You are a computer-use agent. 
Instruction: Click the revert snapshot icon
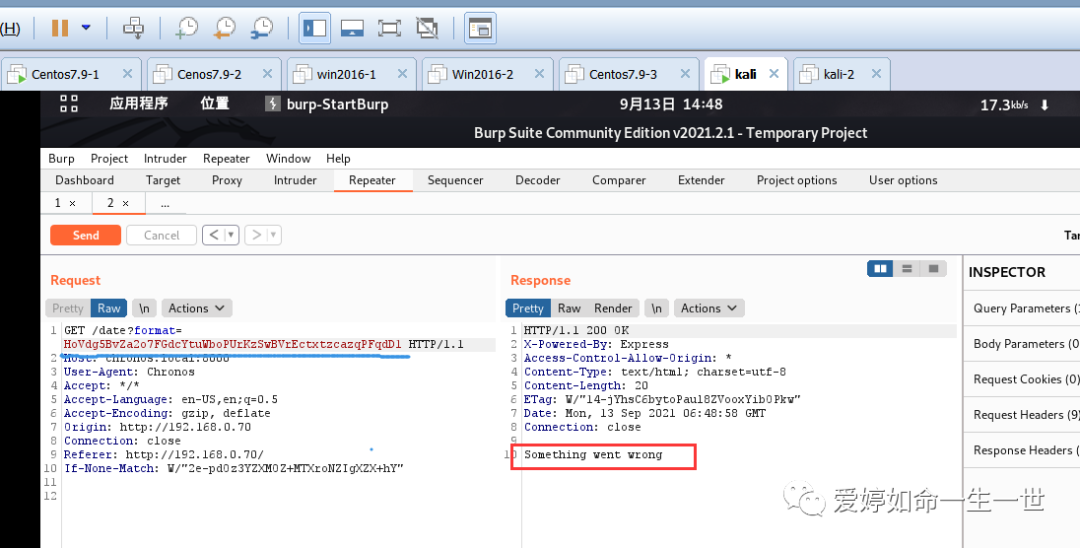tap(225, 28)
